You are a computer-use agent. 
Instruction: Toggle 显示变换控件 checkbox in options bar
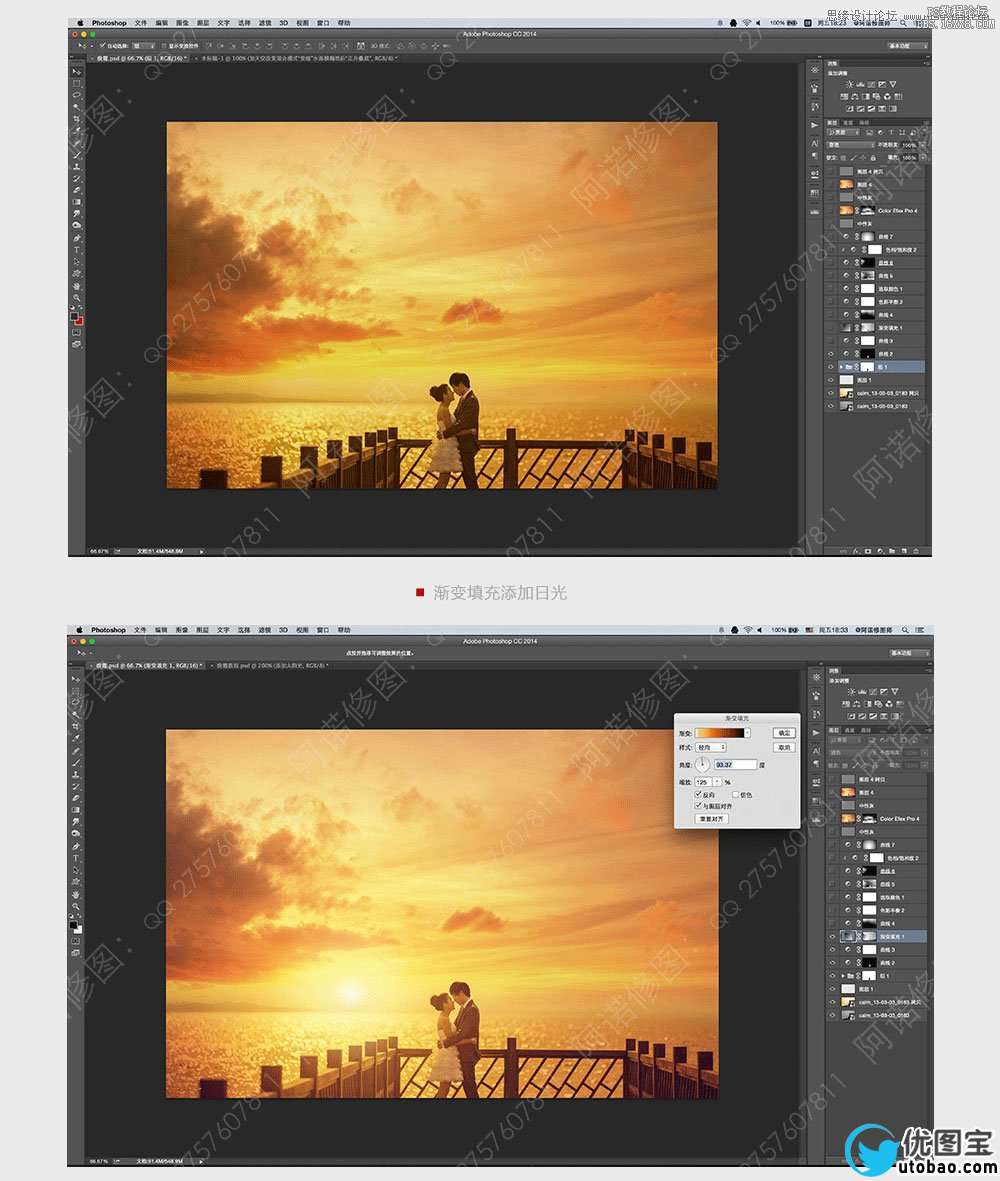pyautogui.click(x=163, y=46)
